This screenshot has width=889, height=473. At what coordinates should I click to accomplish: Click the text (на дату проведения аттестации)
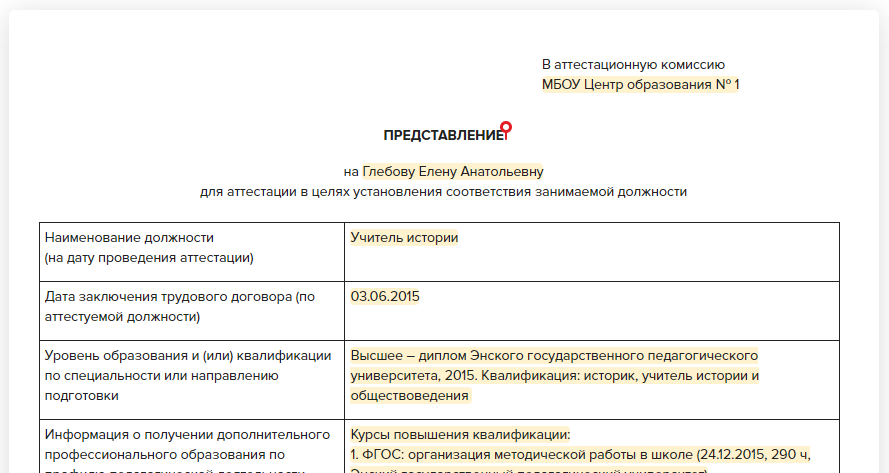[148, 258]
